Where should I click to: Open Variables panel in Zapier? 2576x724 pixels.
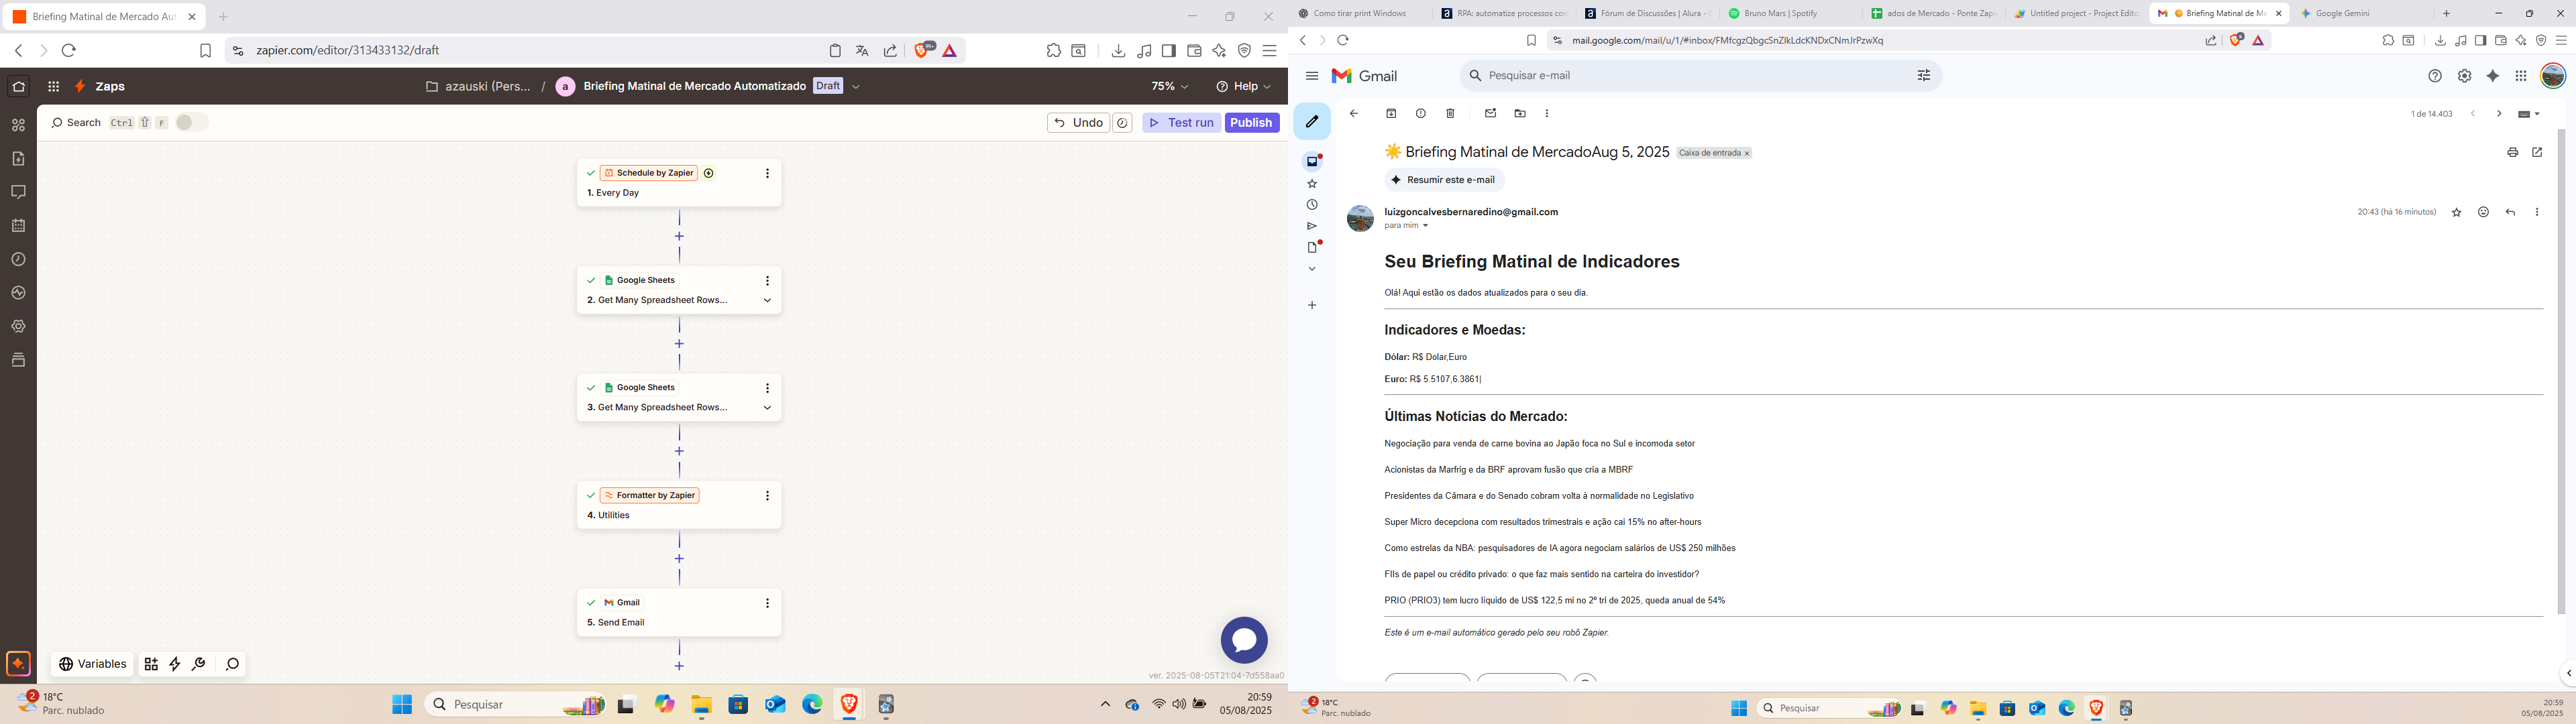tap(92, 664)
